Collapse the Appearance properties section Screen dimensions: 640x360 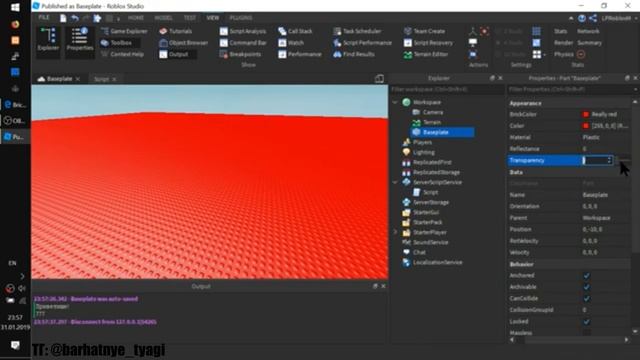tap(525, 103)
